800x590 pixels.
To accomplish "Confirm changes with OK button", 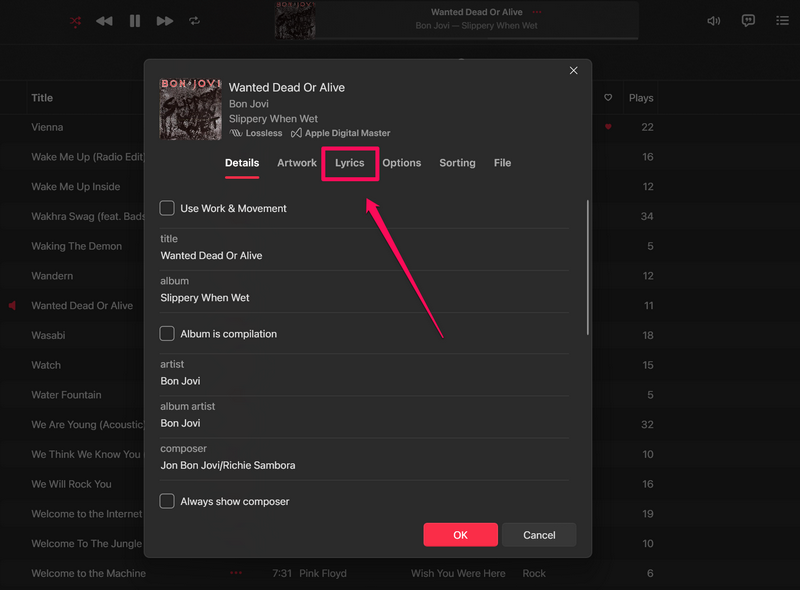I will [460, 535].
